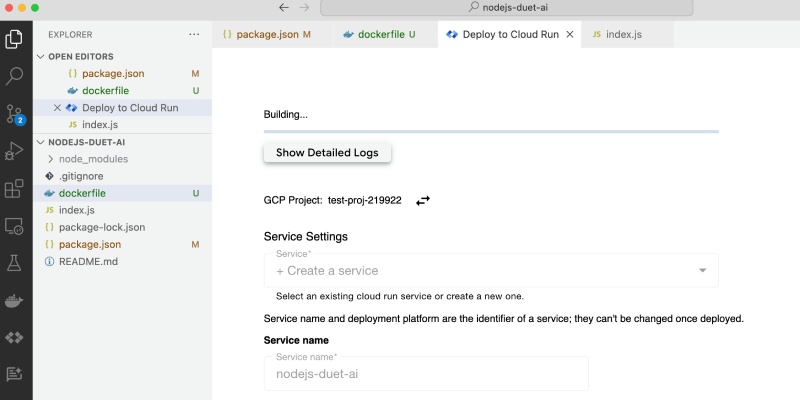Screen dimensions: 800x400
Task: Close the Deploy to Cloud Run tab
Action: tap(570, 35)
